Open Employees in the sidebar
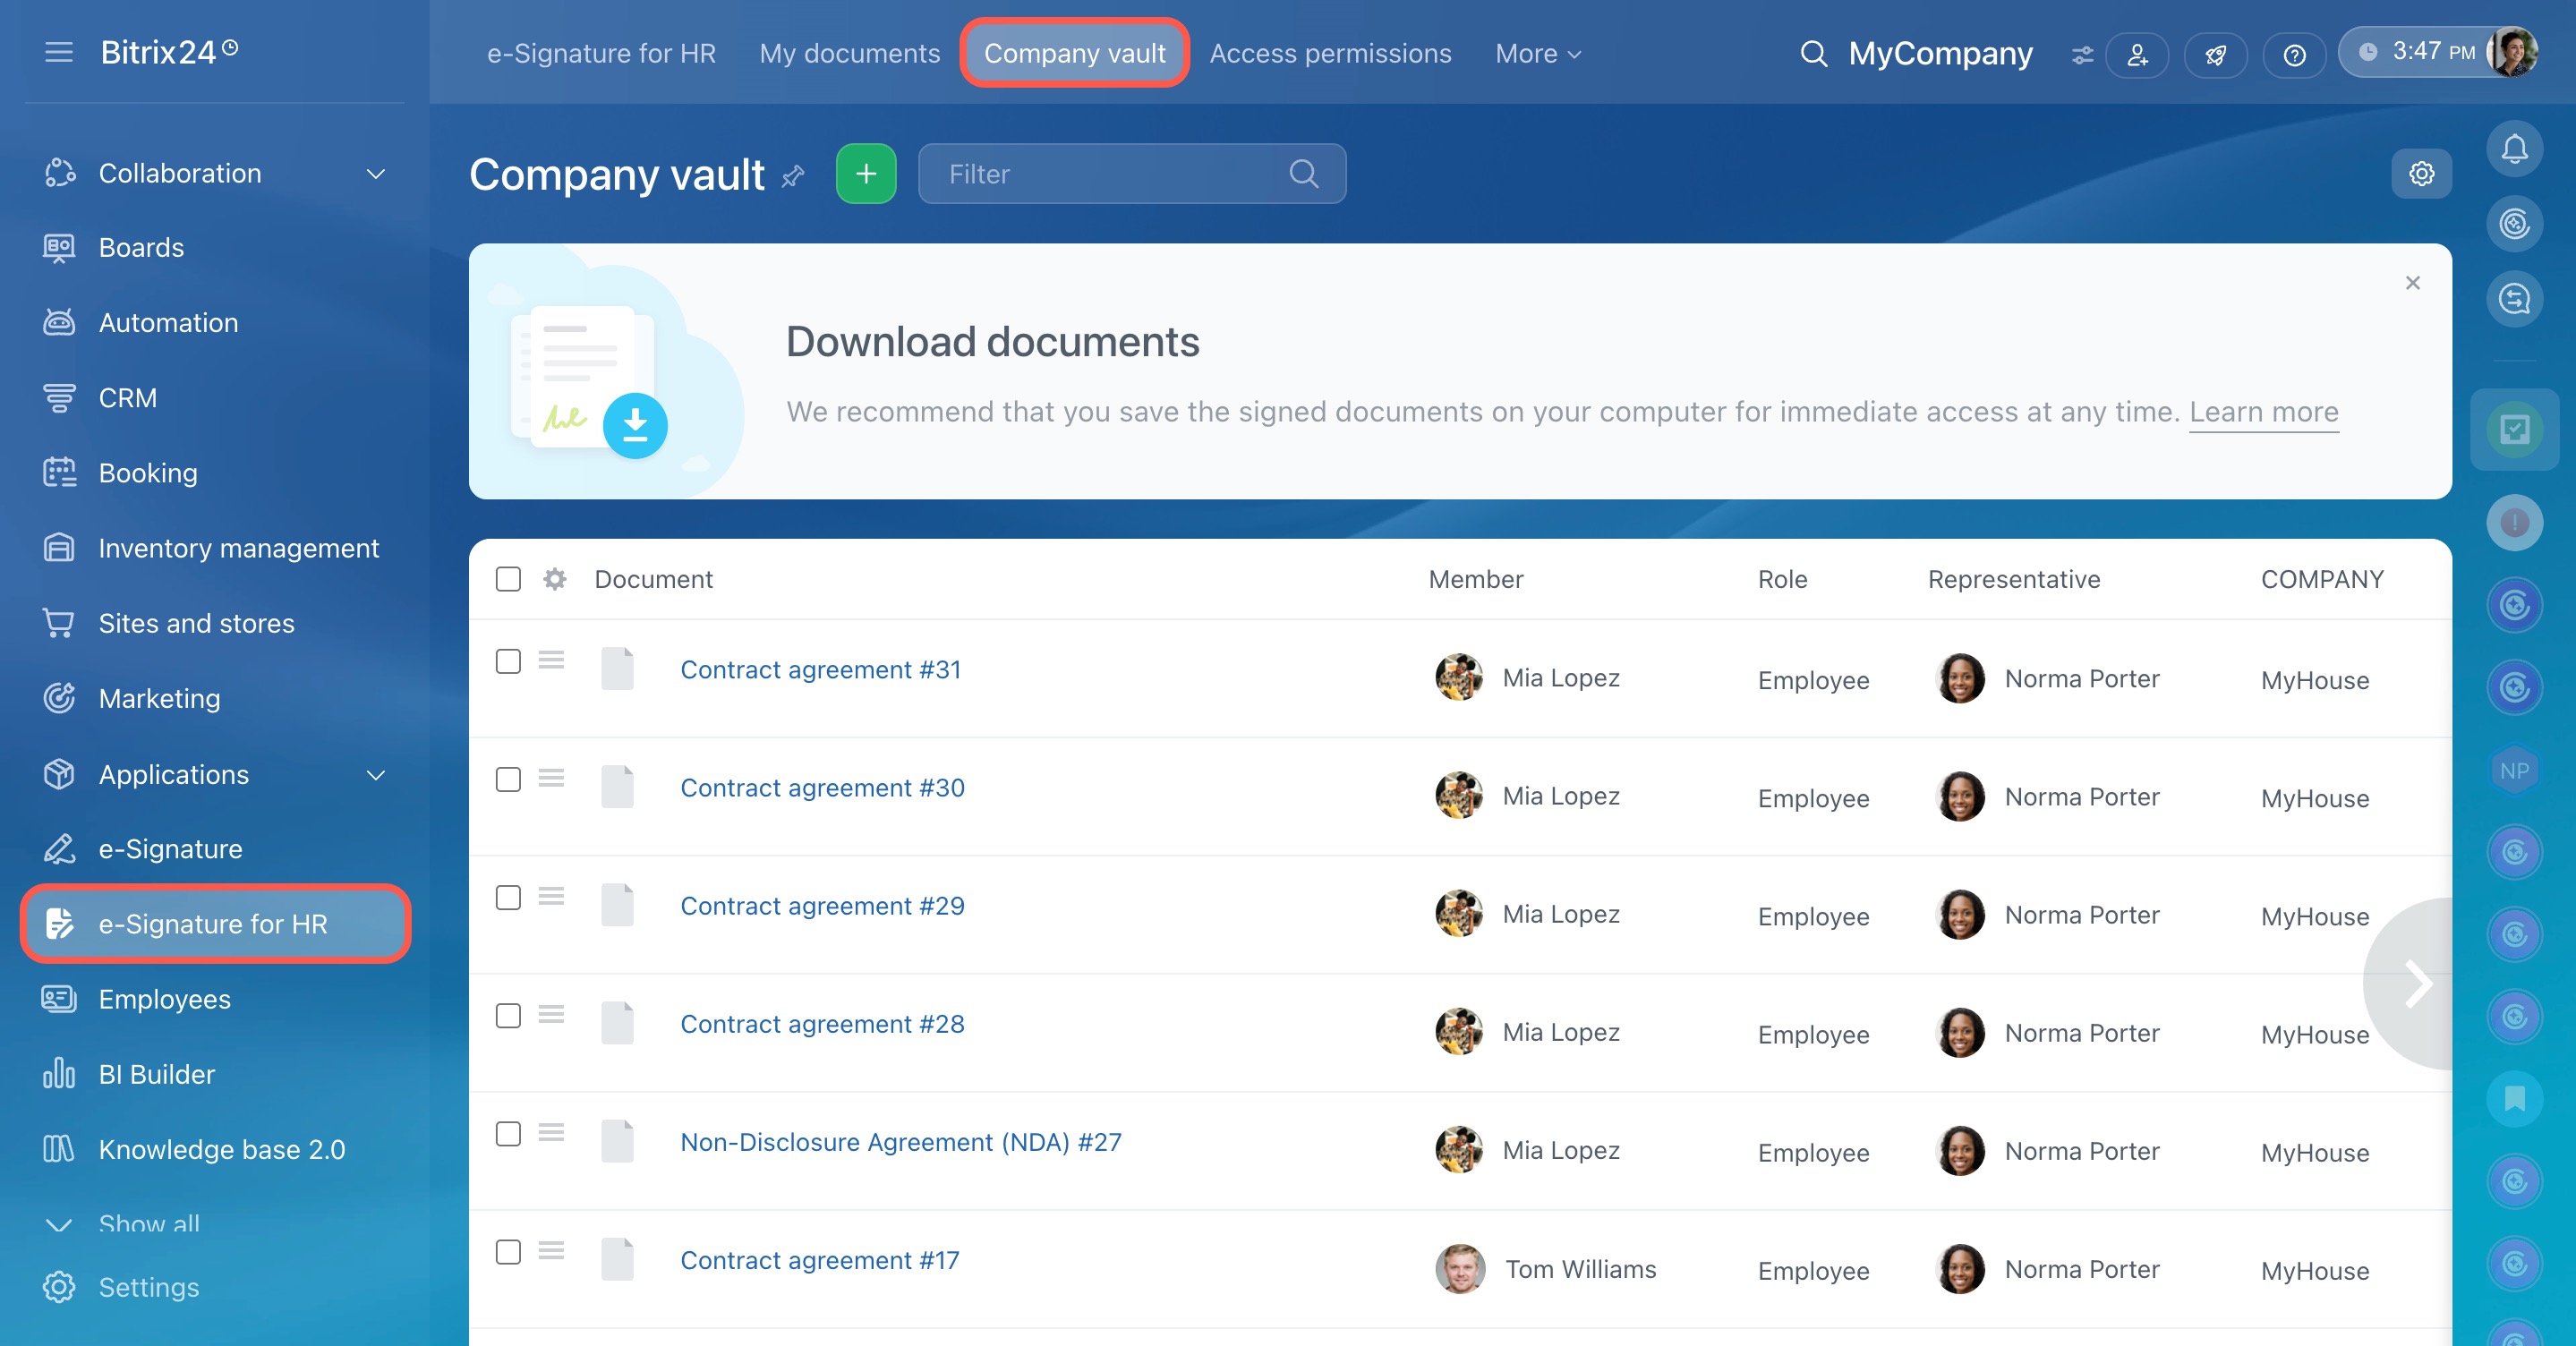Screen dimensions: 2576x1346 [164, 998]
